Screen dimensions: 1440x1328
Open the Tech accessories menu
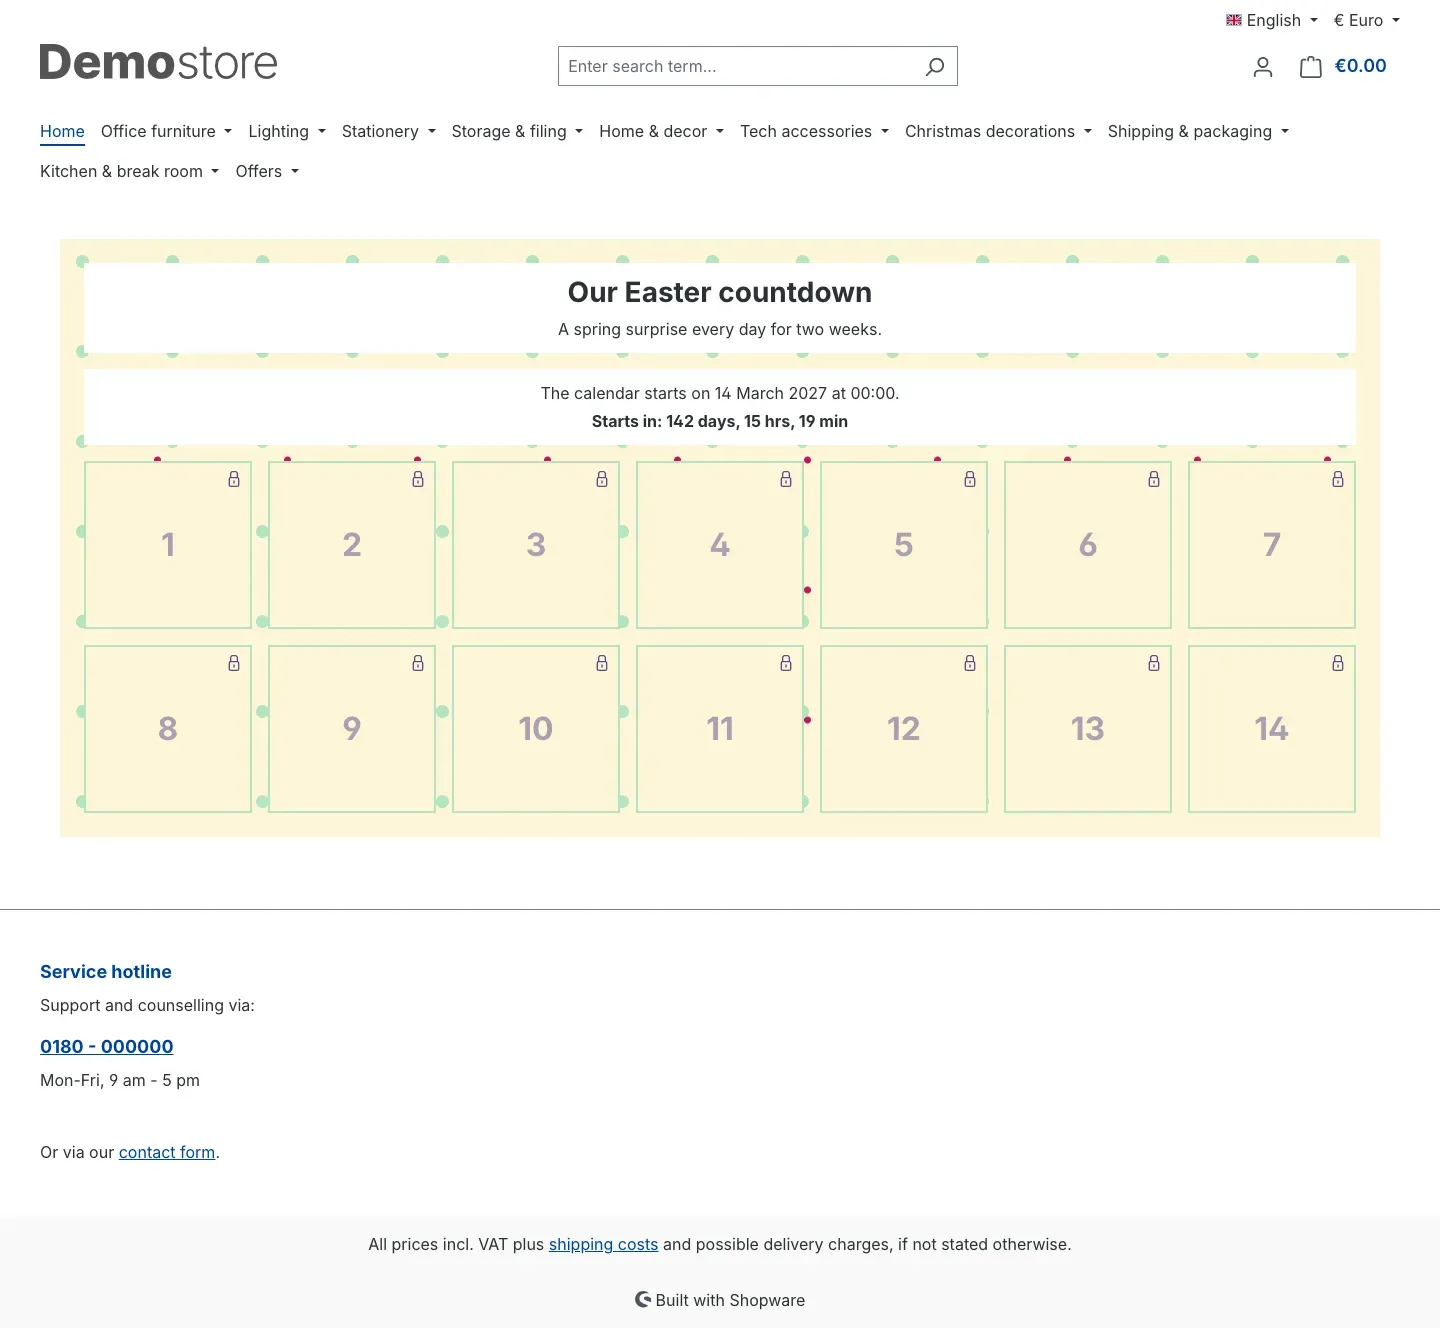[814, 131]
